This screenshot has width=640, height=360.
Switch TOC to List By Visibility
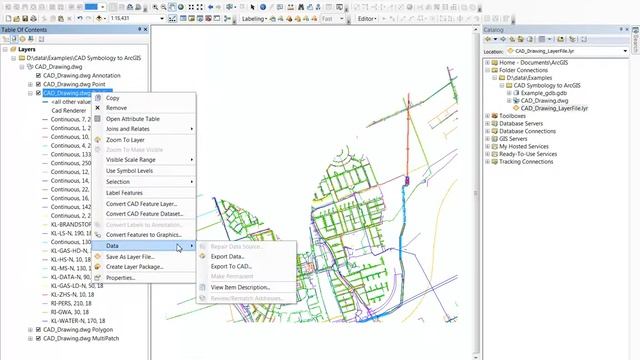pyautogui.click(x=22, y=39)
